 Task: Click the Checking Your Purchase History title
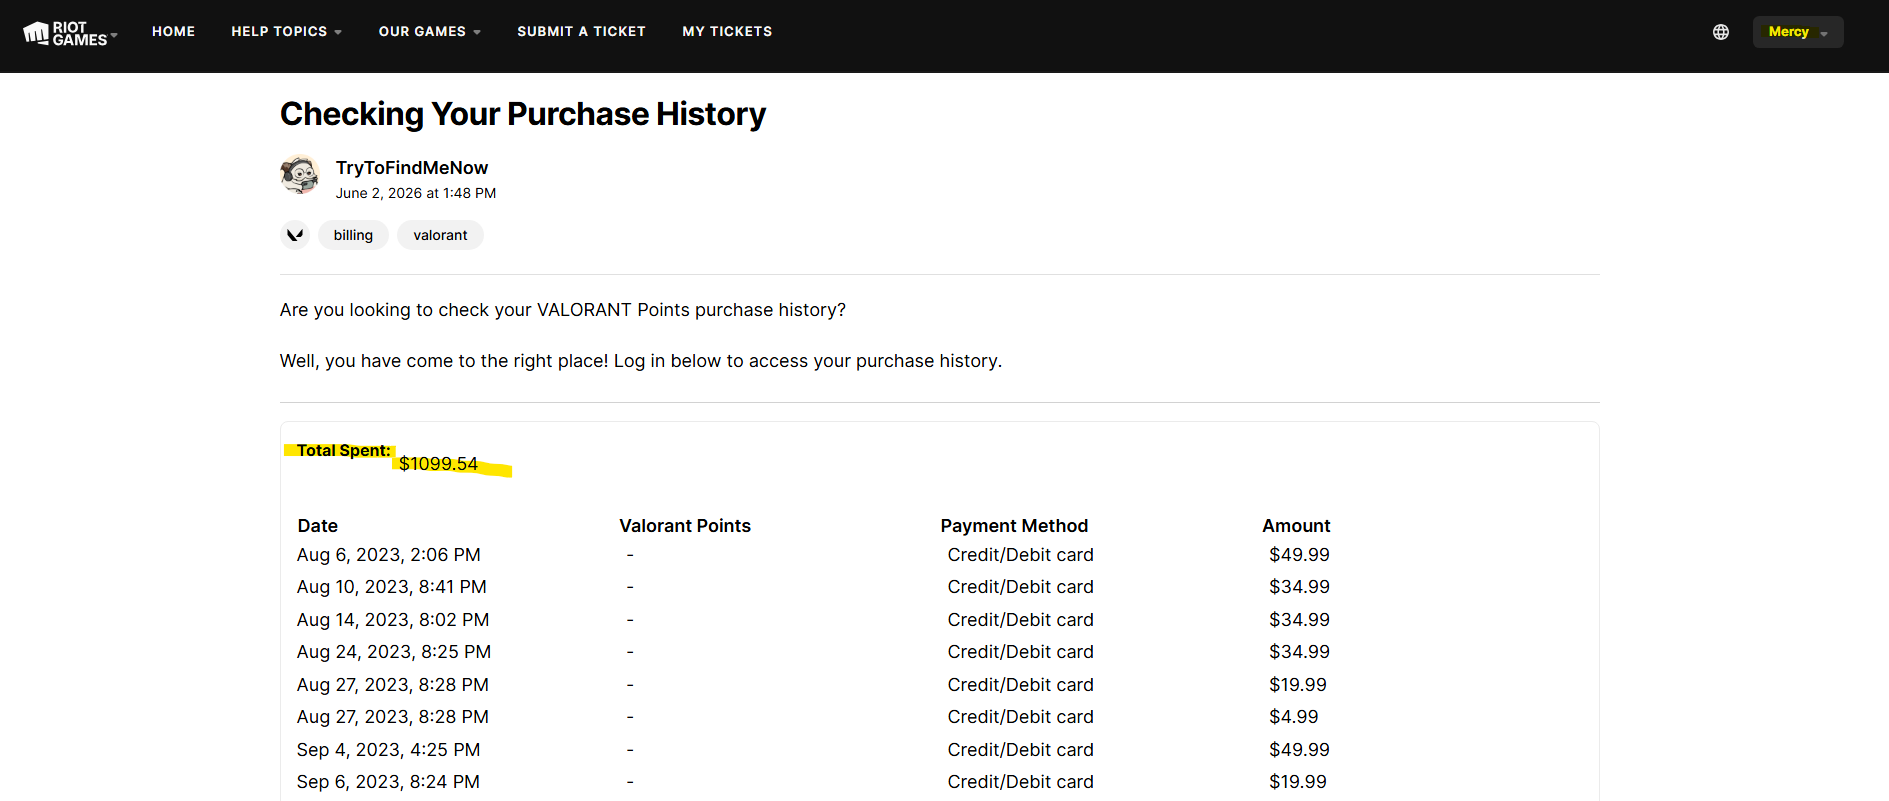click(x=523, y=114)
